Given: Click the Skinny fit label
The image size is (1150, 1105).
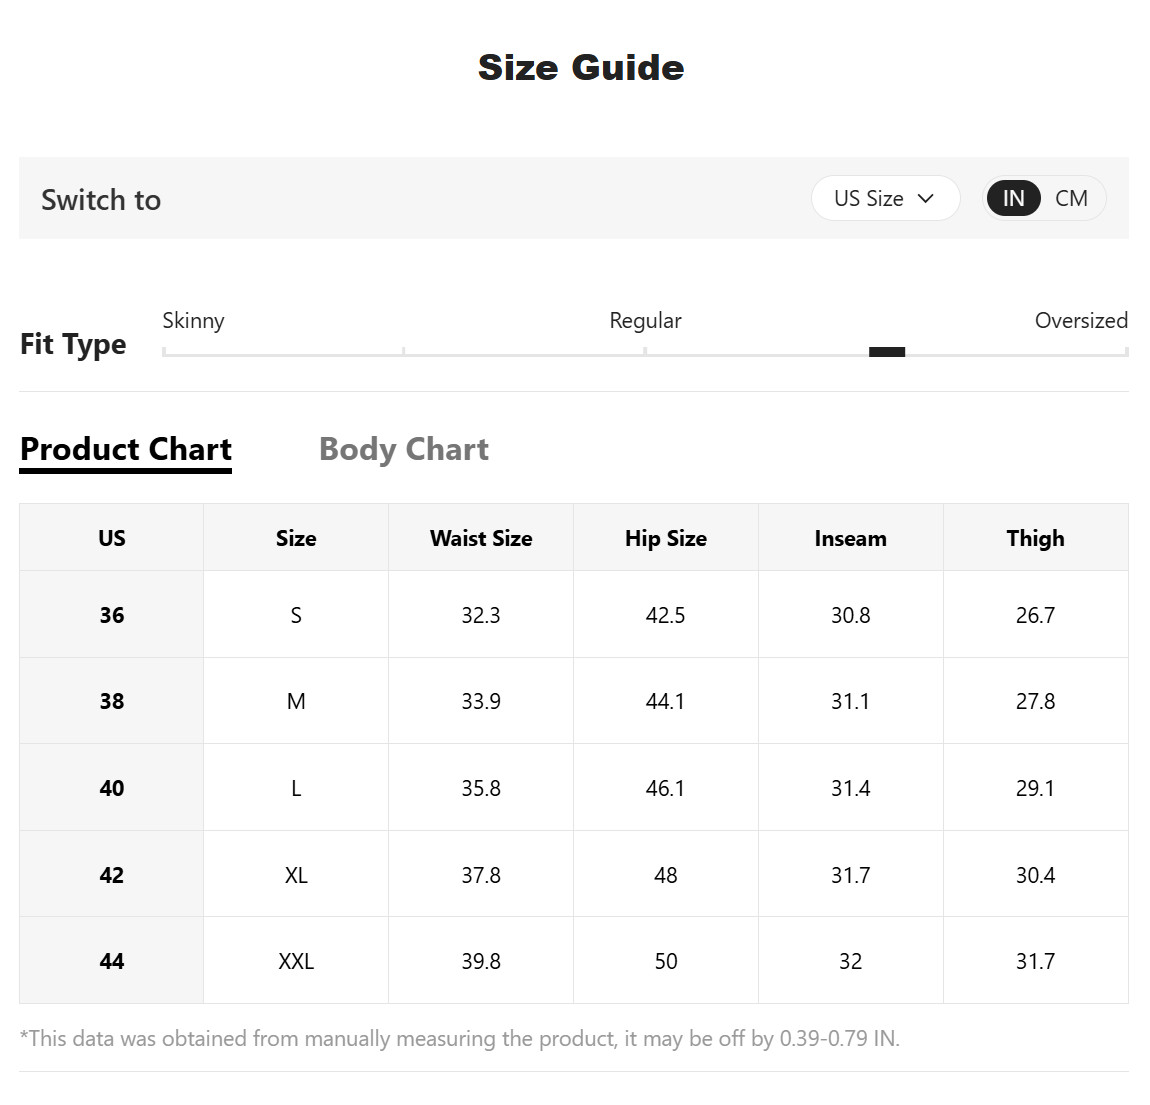Looking at the screenshot, I should point(194,320).
